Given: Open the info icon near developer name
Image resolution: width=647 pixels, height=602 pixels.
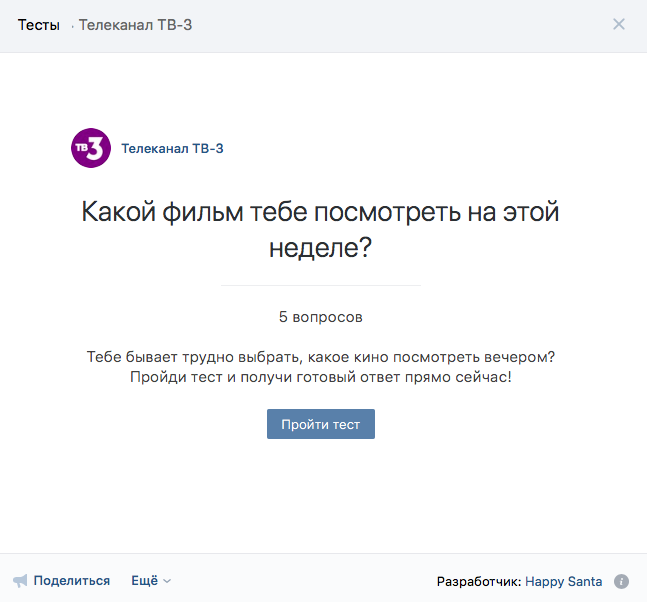Looking at the screenshot, I should click(x=621, y=581).
